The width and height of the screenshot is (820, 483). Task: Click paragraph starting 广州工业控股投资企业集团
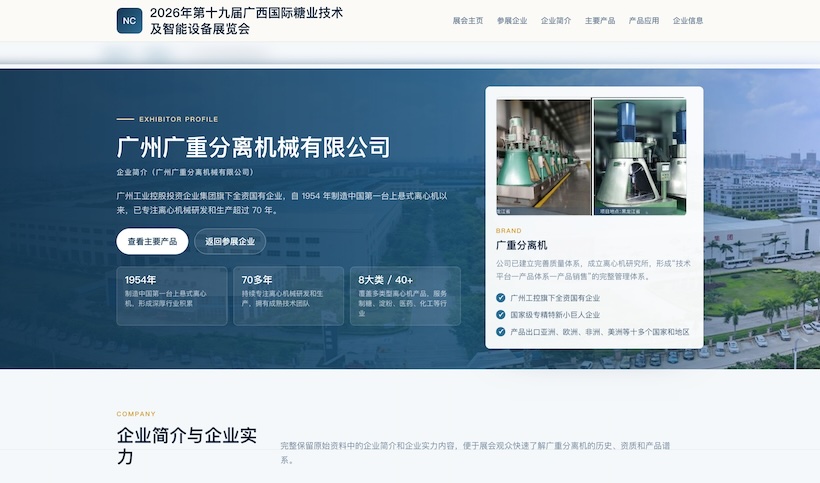point(282,203)
